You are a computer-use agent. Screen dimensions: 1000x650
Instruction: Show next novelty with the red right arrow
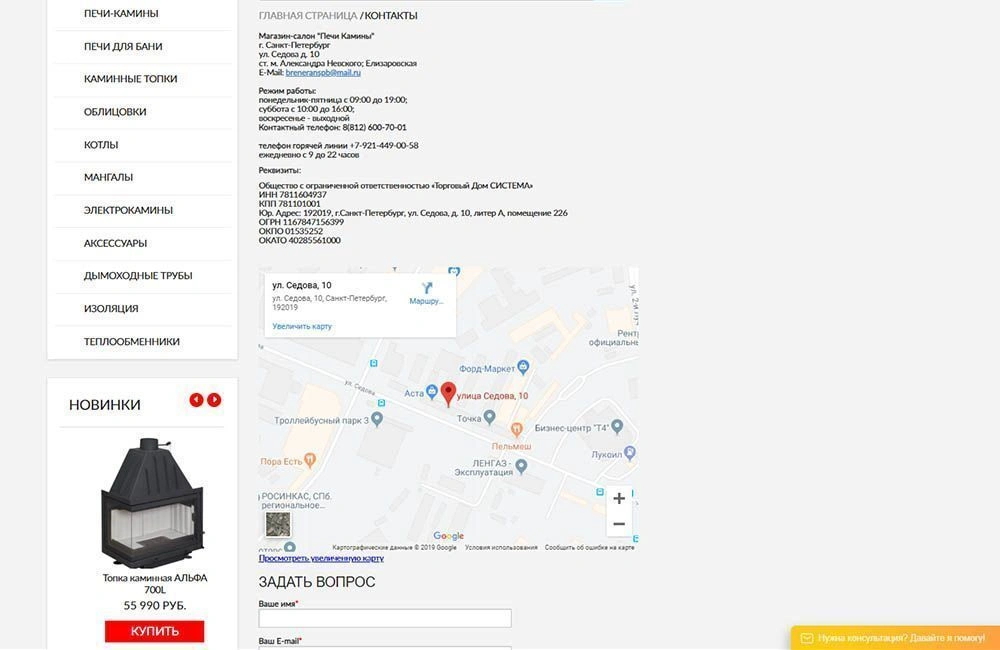(x=214, y=398)
